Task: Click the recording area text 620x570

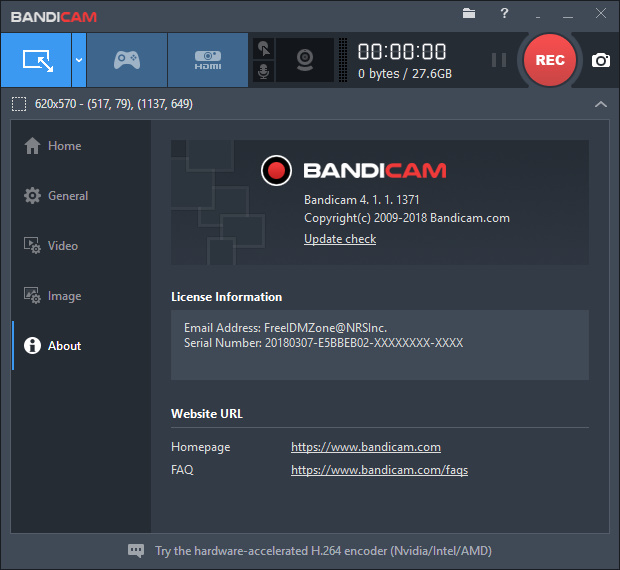Action: click(114, 104)
